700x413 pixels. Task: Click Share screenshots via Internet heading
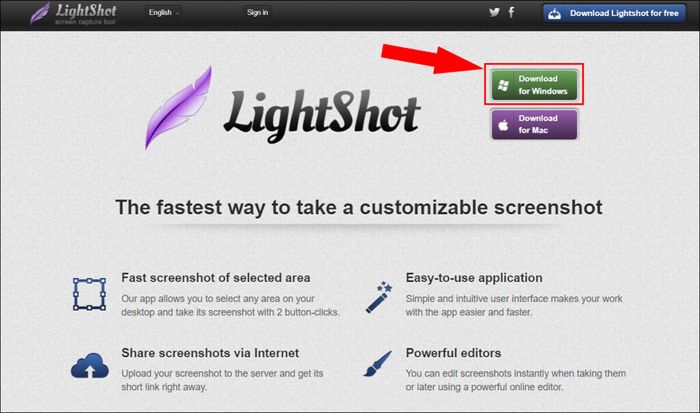point(210,353)
